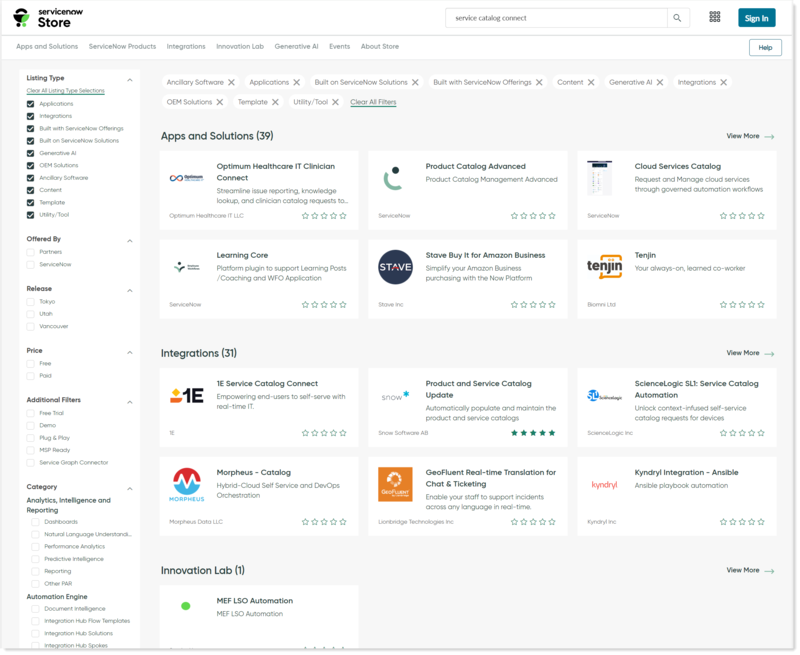The image size is (800, 655).
Task: Remove the Utility/Tool filter chip
Action: pos(336,102)
